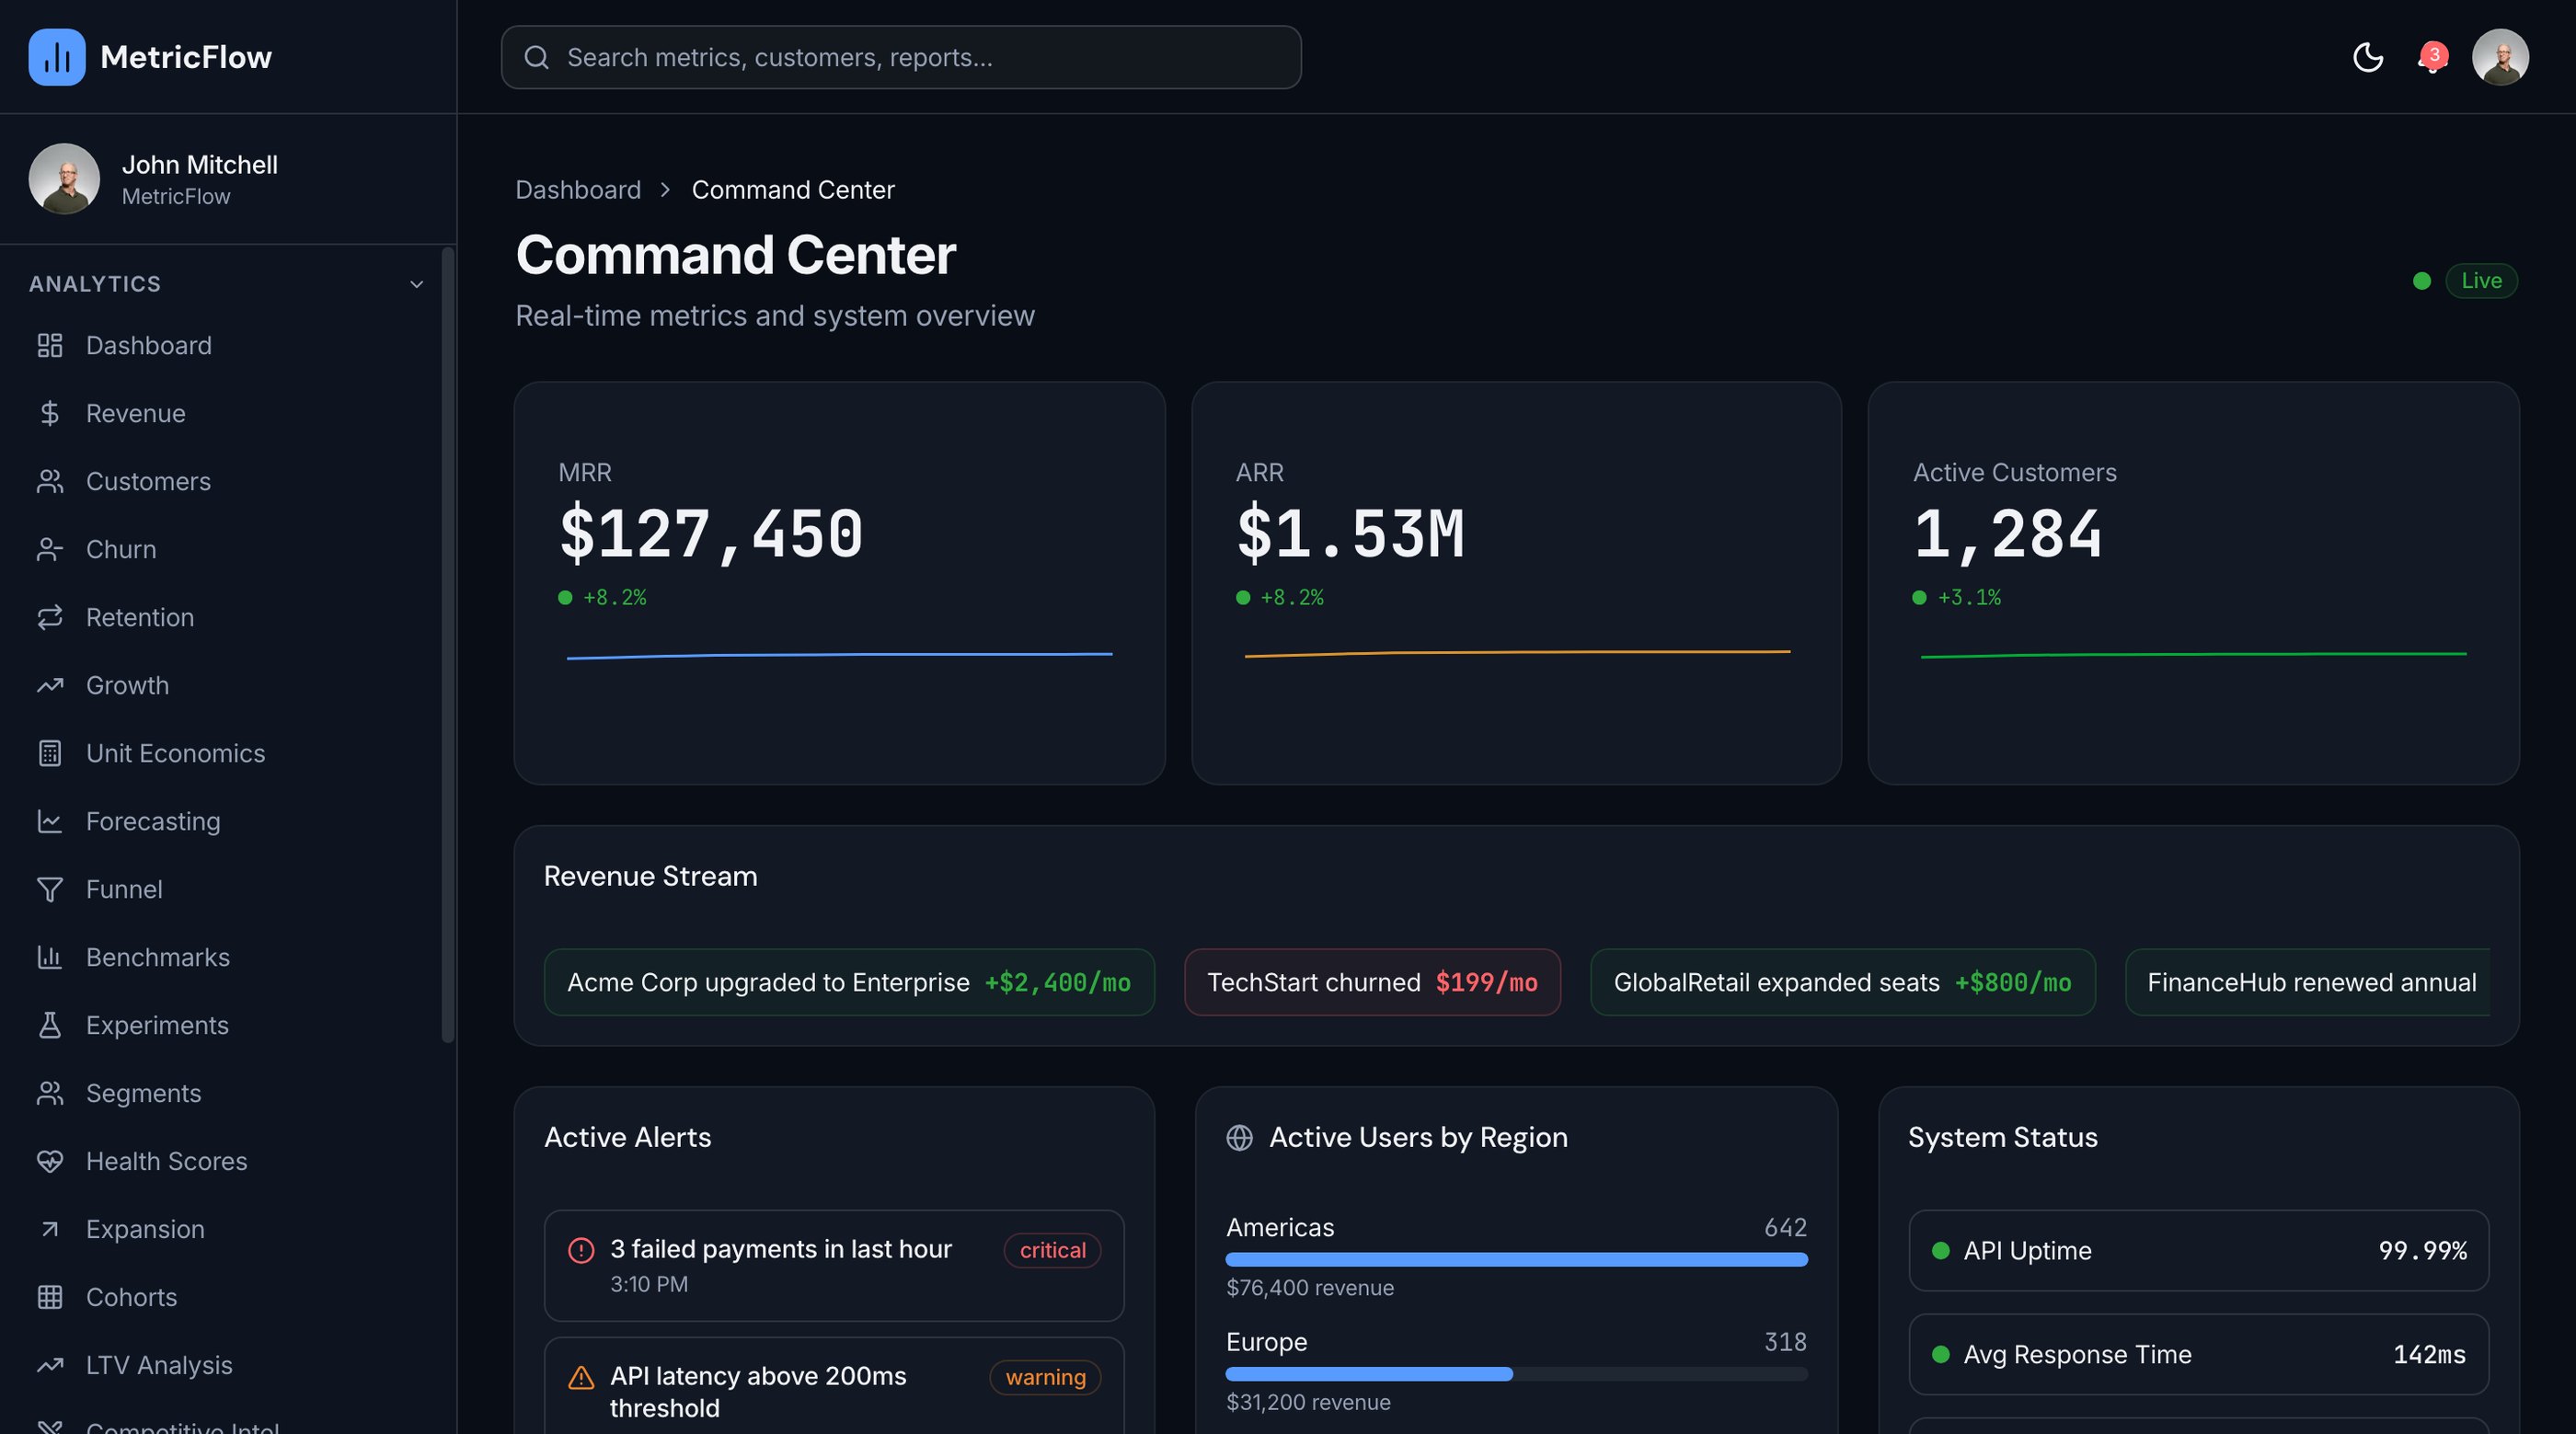
Task: Click the Live status badge
Action: (x=2481, y=281)
